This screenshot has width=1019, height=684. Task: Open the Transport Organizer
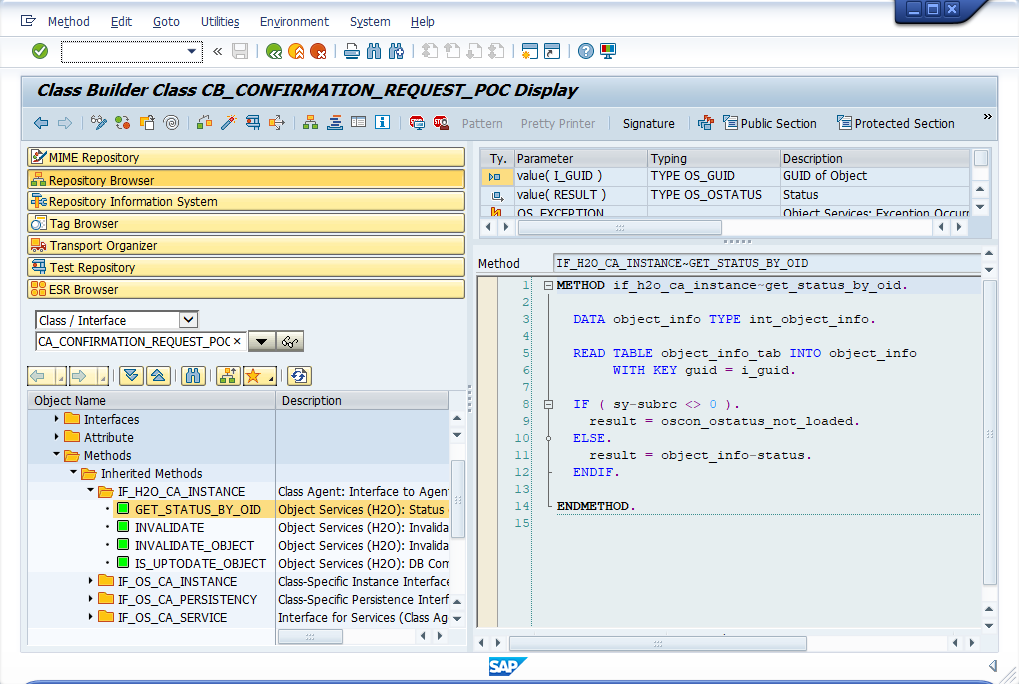coord(246,246)
